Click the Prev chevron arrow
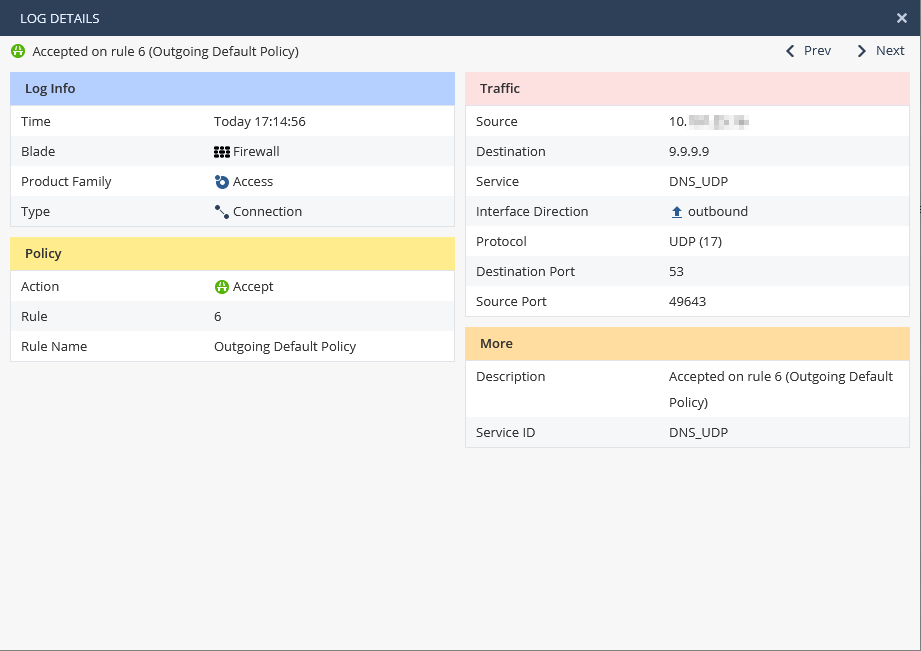This screenshot has height=651, width=921. tap(790, 51)
